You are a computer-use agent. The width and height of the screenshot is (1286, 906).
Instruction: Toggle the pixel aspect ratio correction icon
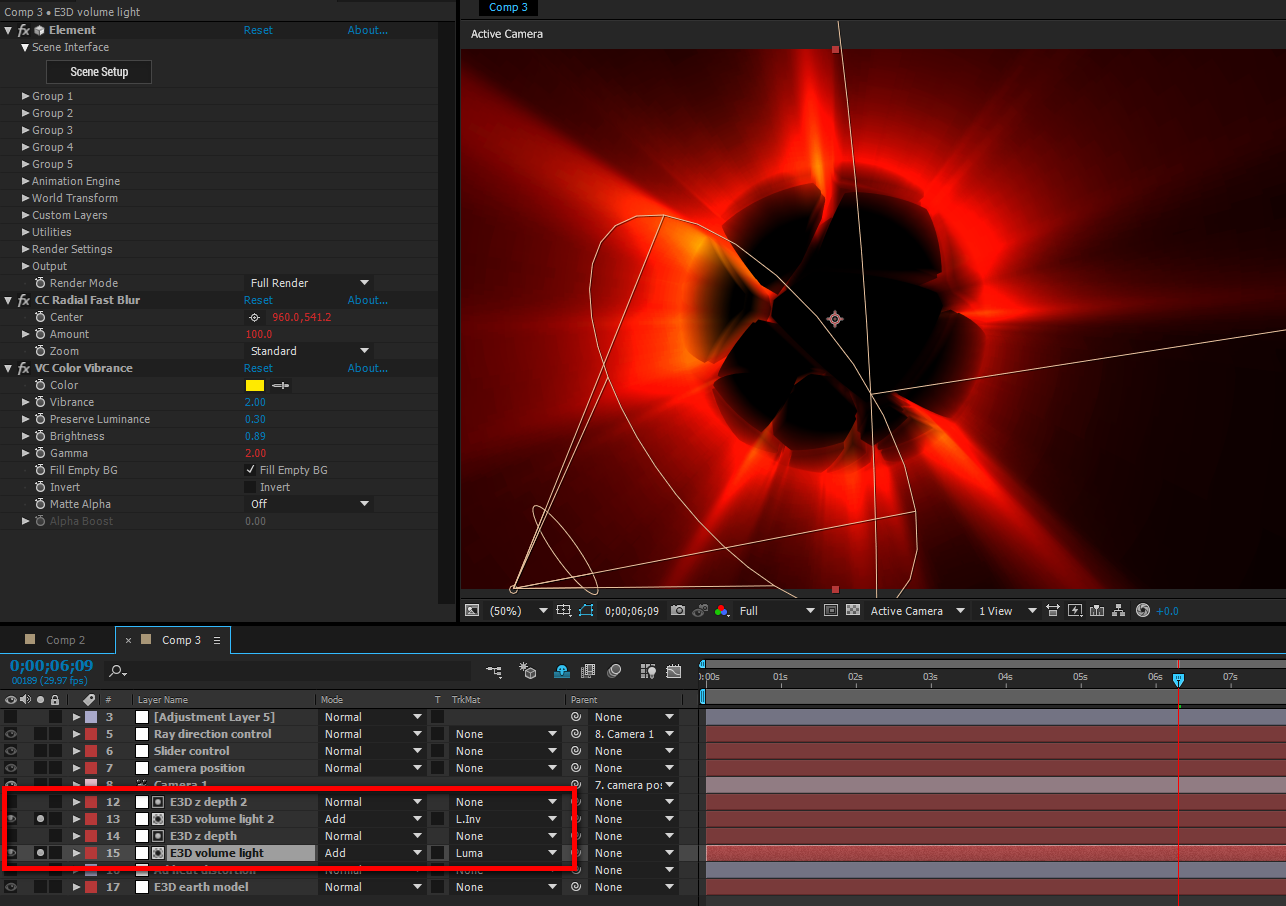pyautogui.click(x=1052, y=610)
